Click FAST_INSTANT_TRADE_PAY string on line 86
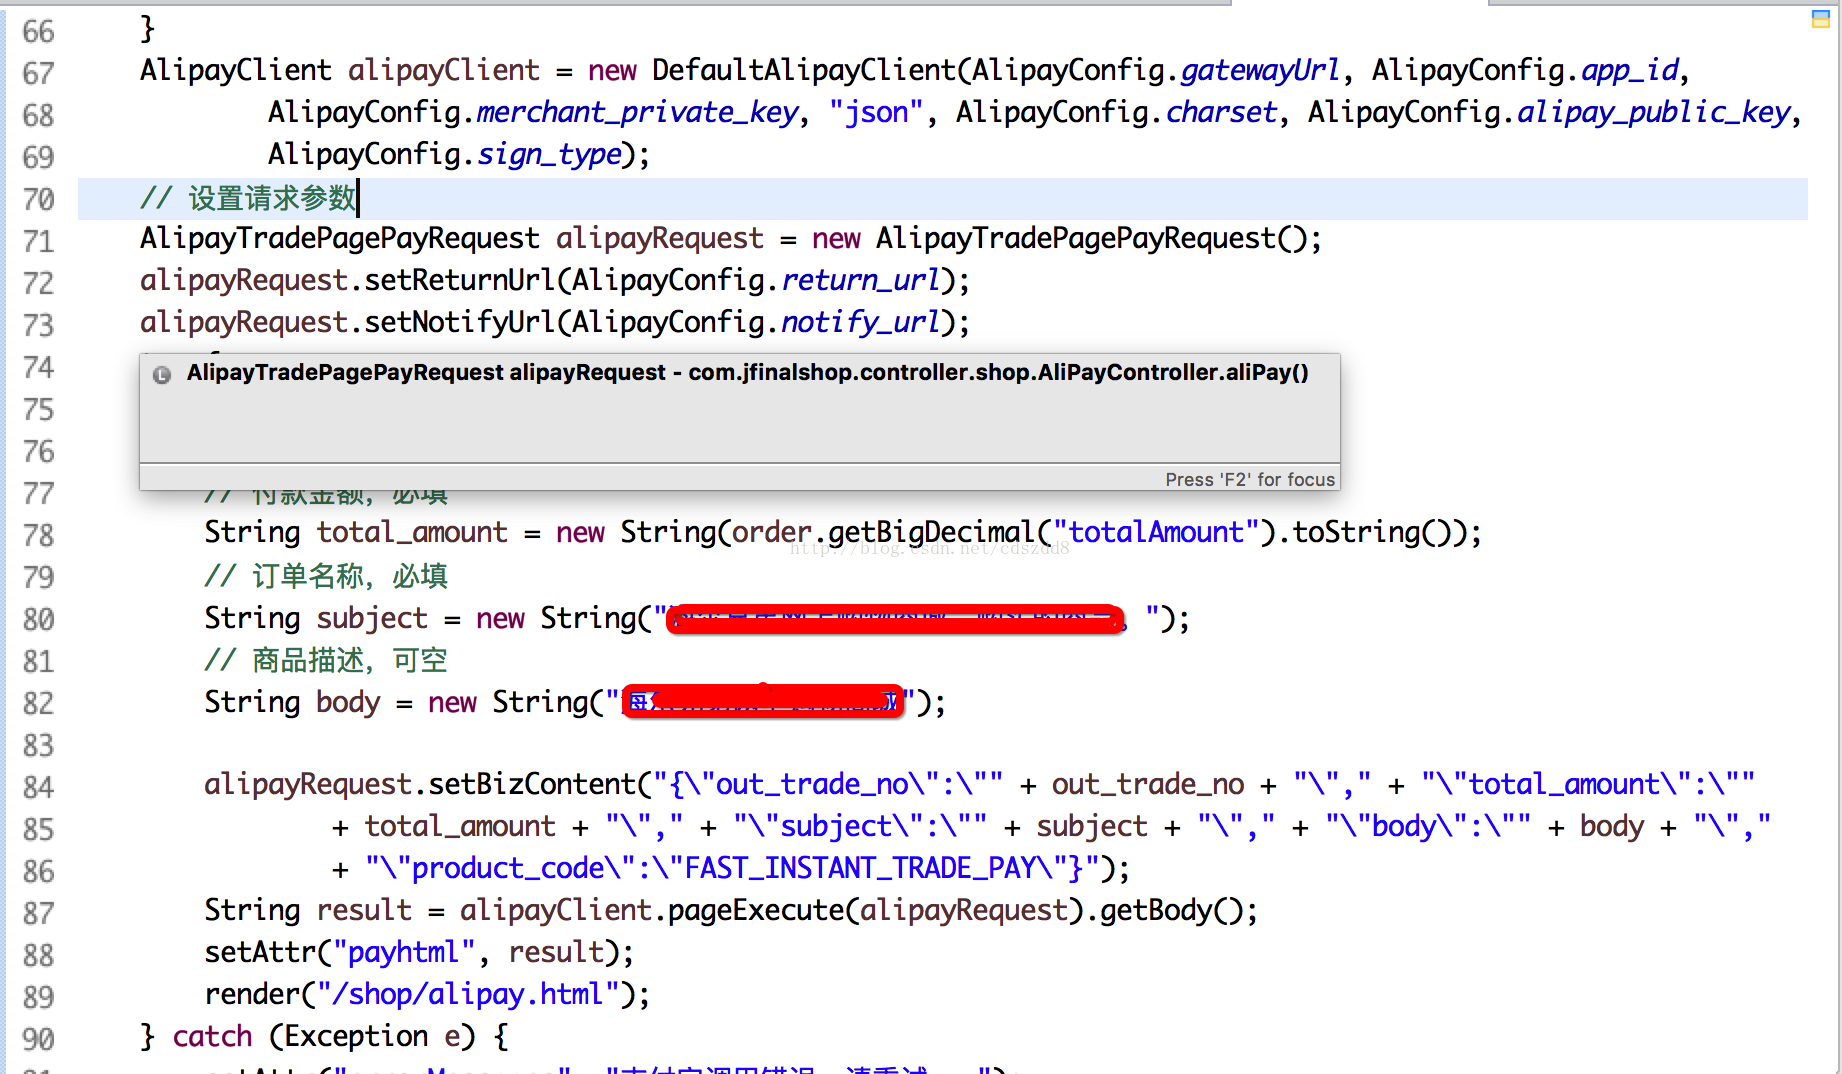 point(860,868)
